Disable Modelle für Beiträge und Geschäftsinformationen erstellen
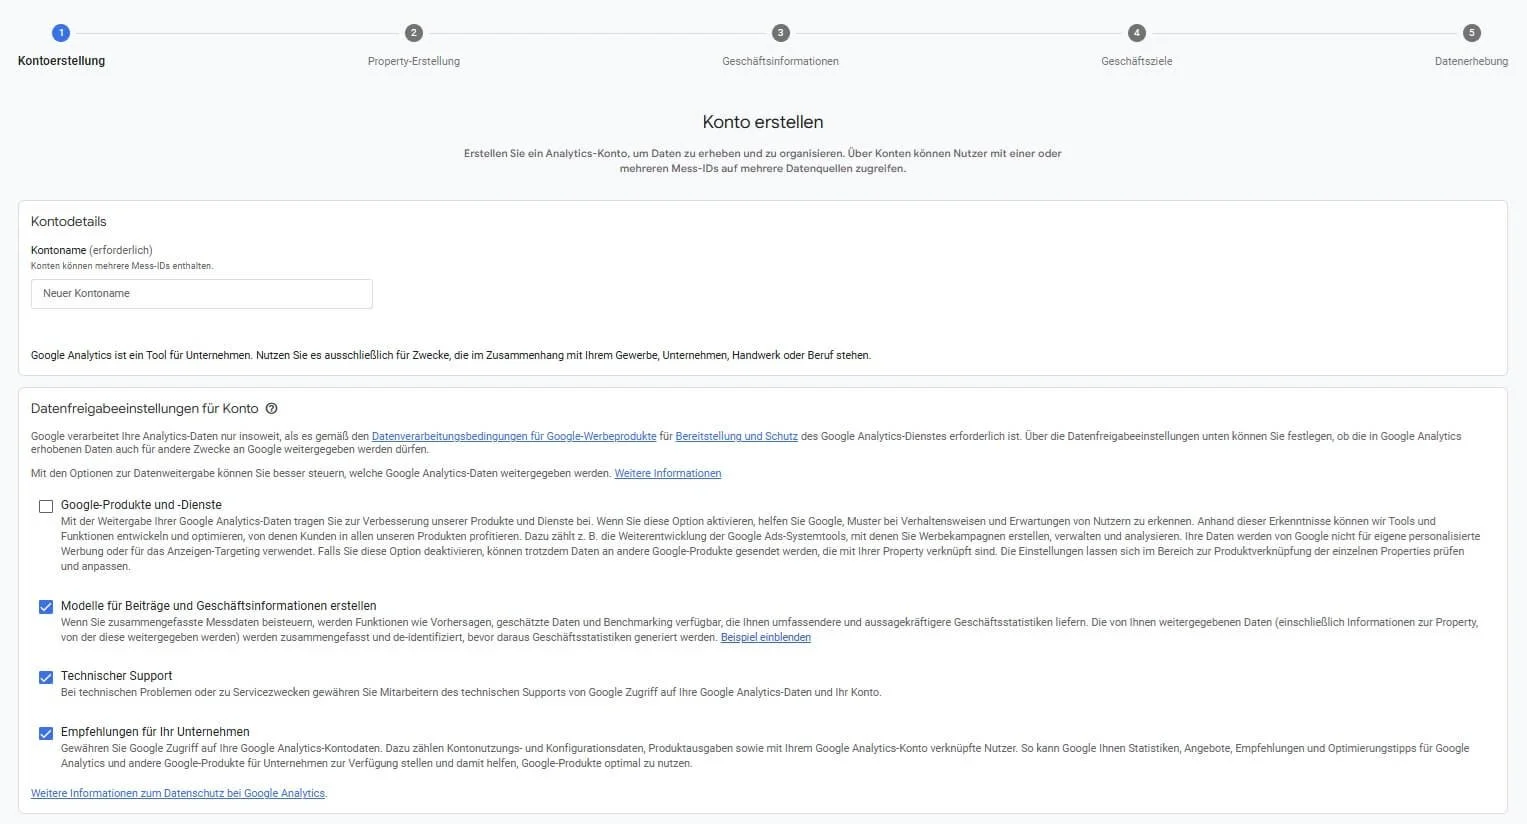Image resolution: width=1527 pixels, height=824 pixels. [45, 606]
